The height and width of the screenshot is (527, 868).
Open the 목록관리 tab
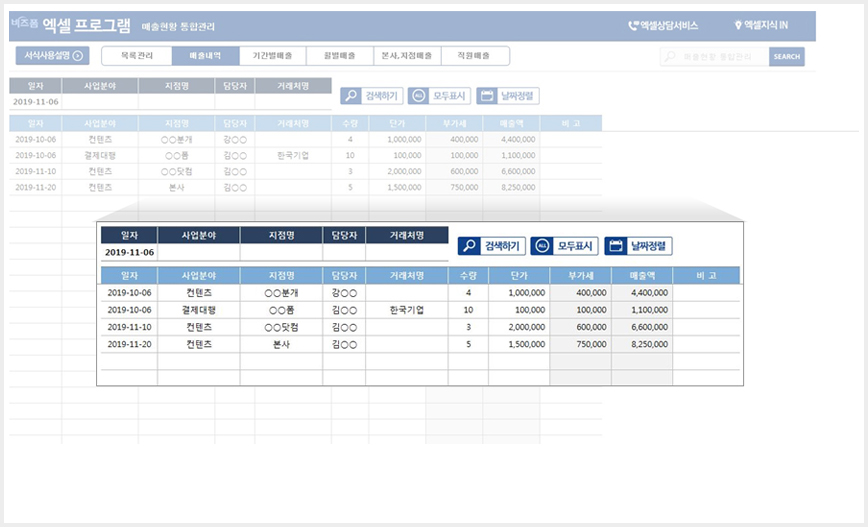(137, 56)
